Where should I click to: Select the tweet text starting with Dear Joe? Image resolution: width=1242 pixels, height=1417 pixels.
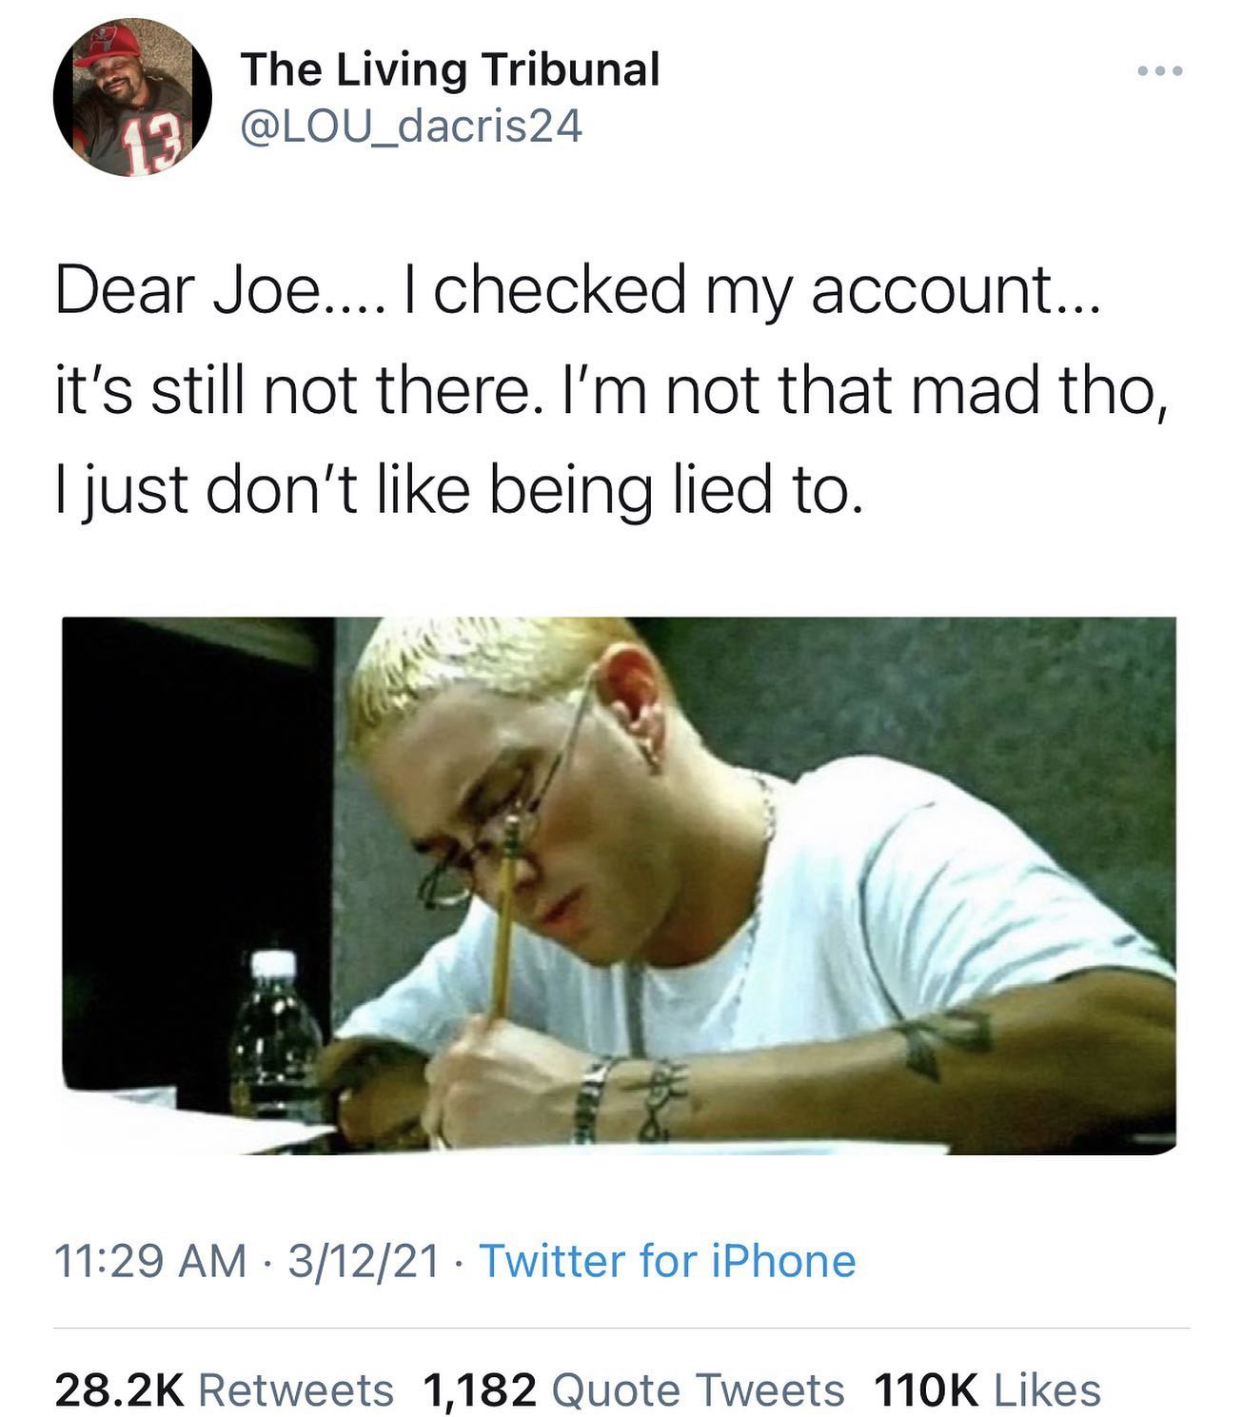612,390
